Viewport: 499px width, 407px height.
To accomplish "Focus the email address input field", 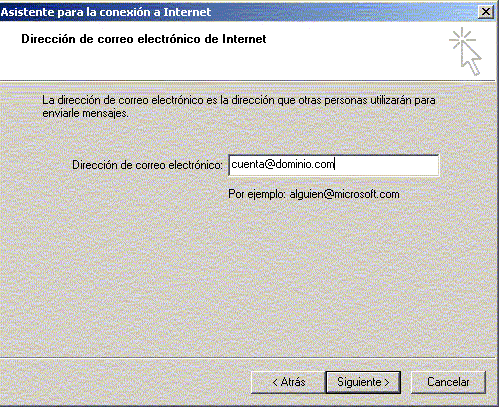I will (334, 165).
